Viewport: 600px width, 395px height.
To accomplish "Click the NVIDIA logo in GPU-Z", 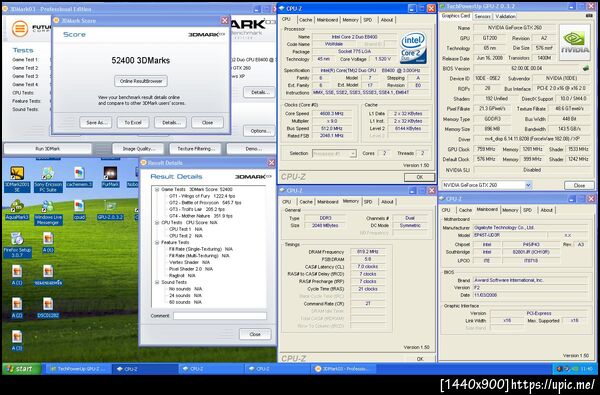I will pos(574,42).
